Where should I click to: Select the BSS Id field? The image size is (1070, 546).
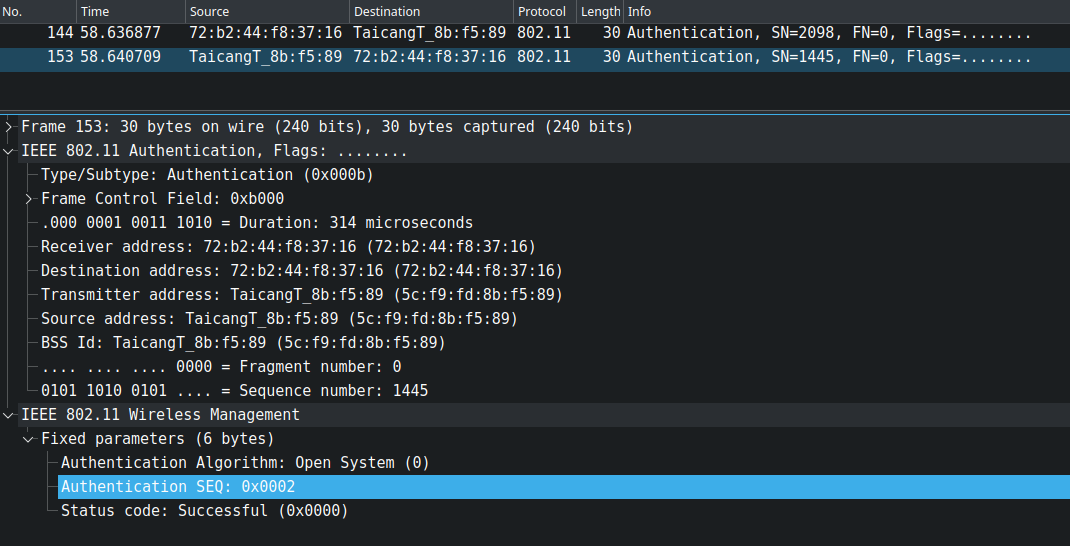[243, 343]
